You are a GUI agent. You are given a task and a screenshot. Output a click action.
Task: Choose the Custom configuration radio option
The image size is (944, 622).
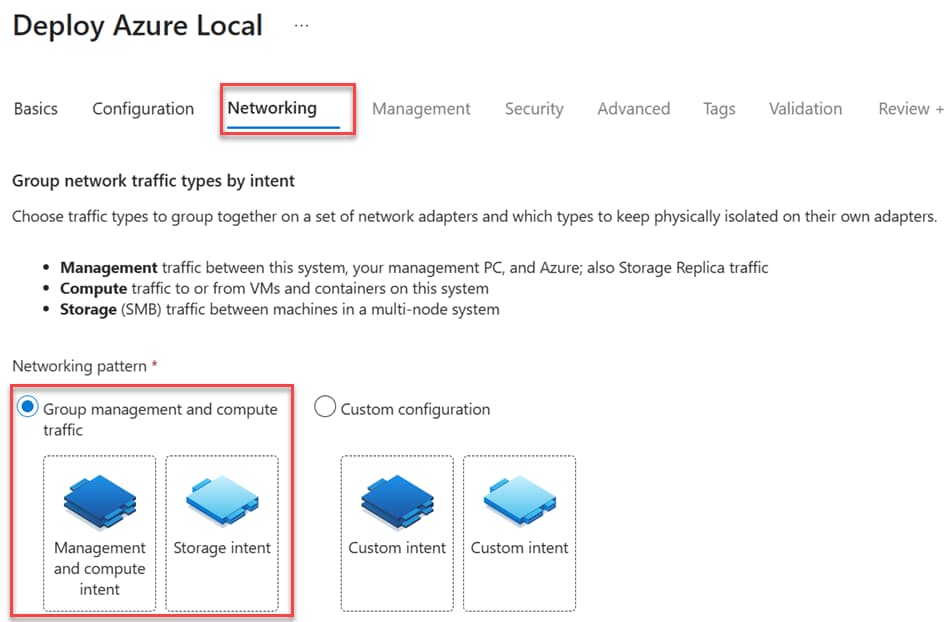pos(324,406)
